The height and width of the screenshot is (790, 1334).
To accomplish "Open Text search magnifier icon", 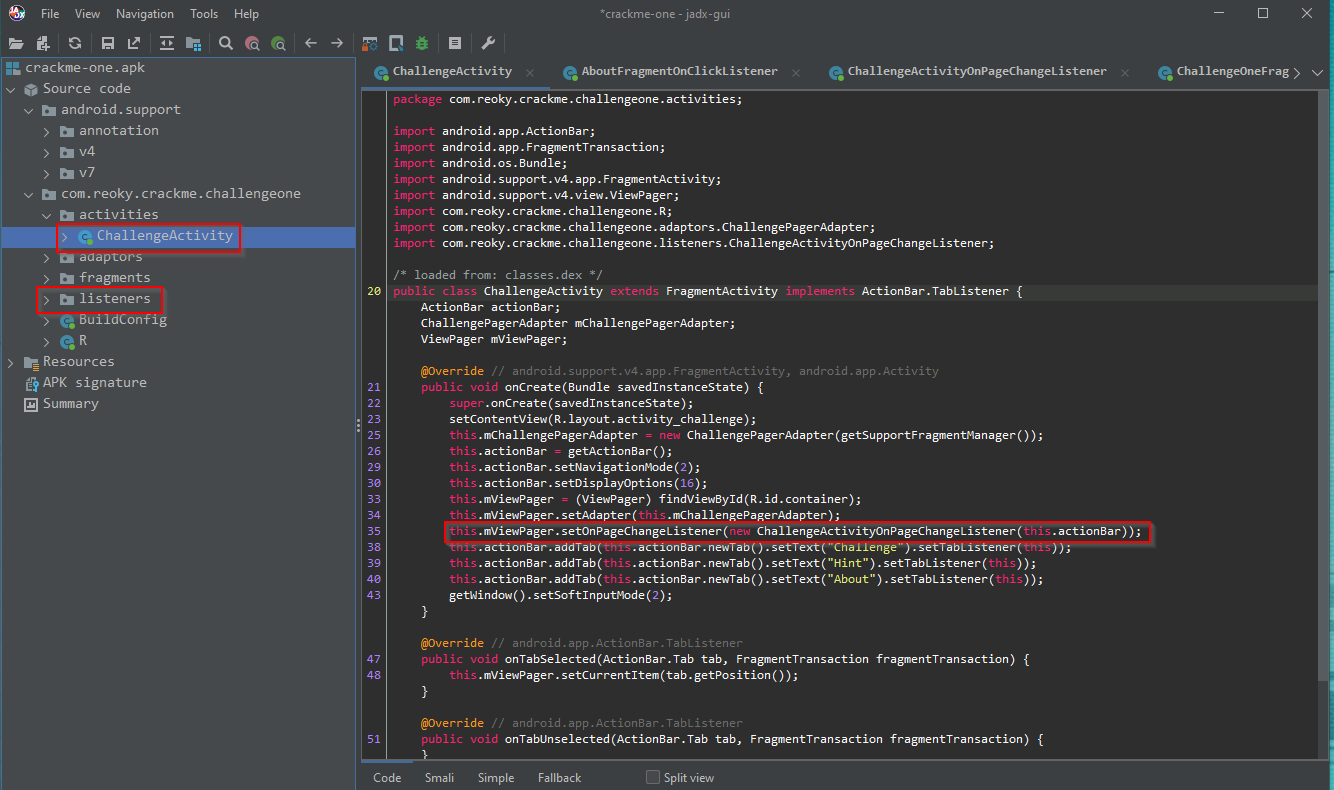I will coord(226,43).
